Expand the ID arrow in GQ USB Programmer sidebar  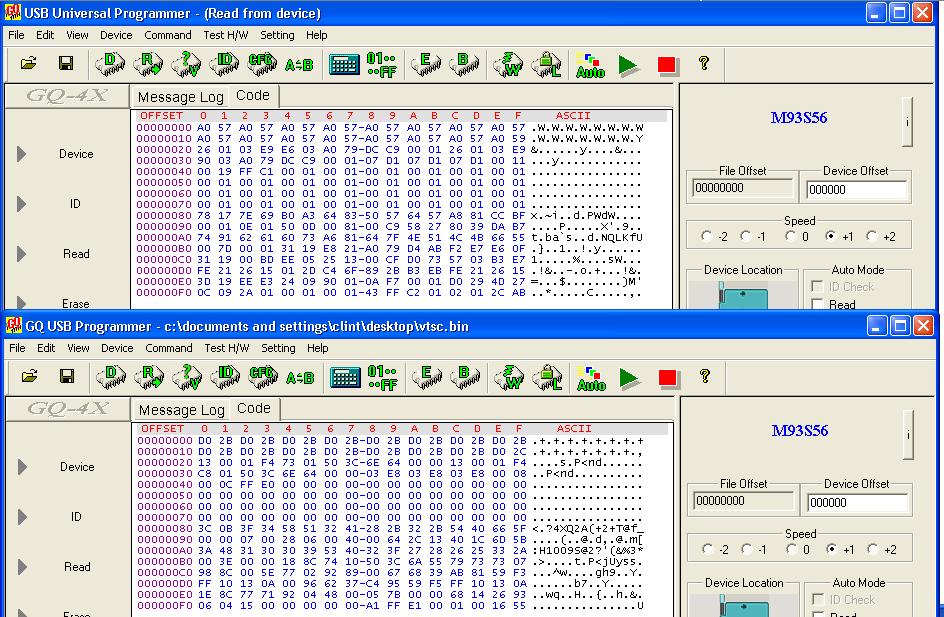22,517
